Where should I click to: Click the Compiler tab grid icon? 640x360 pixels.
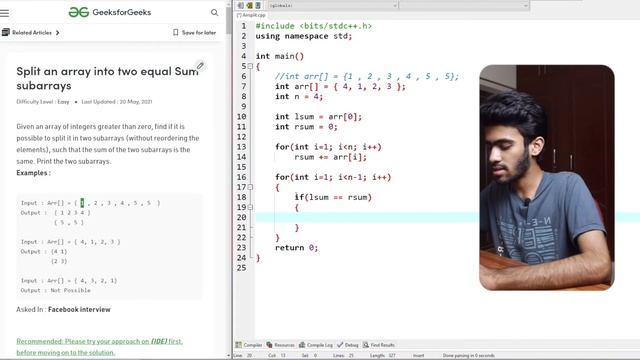click(238, 345)
